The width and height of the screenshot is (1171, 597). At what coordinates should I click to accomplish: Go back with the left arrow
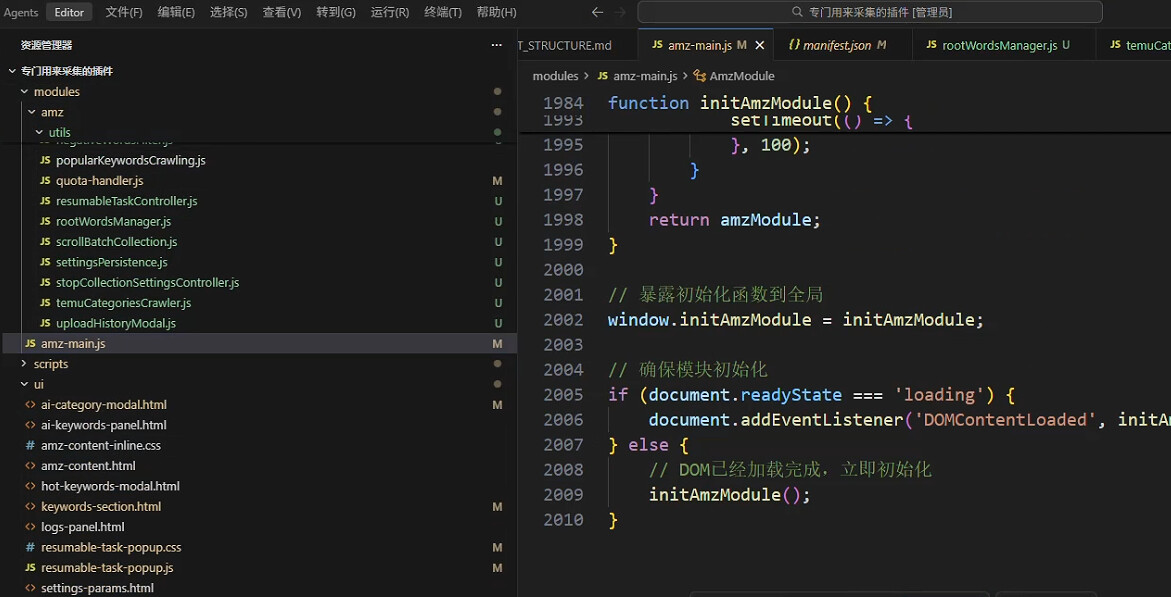pyautogui.click(x=597, y=12)
